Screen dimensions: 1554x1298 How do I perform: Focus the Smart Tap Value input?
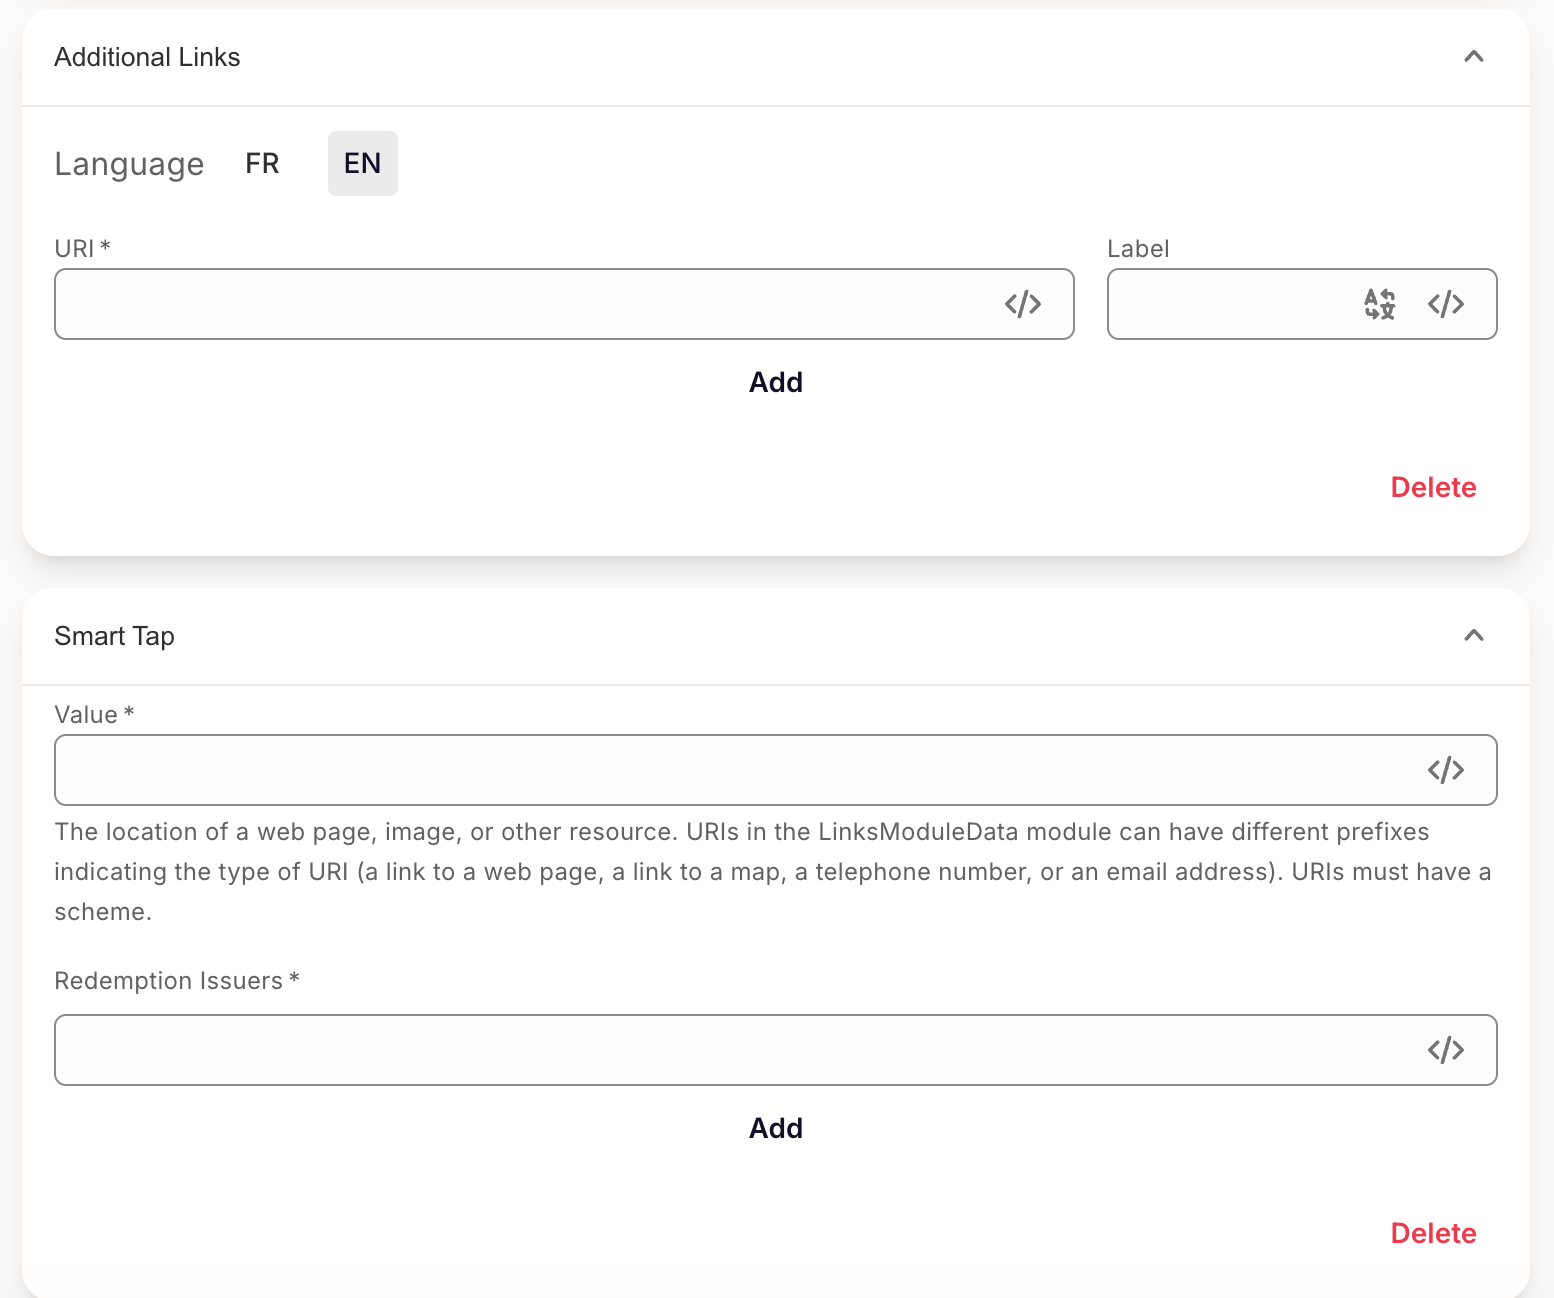point(730,770)
